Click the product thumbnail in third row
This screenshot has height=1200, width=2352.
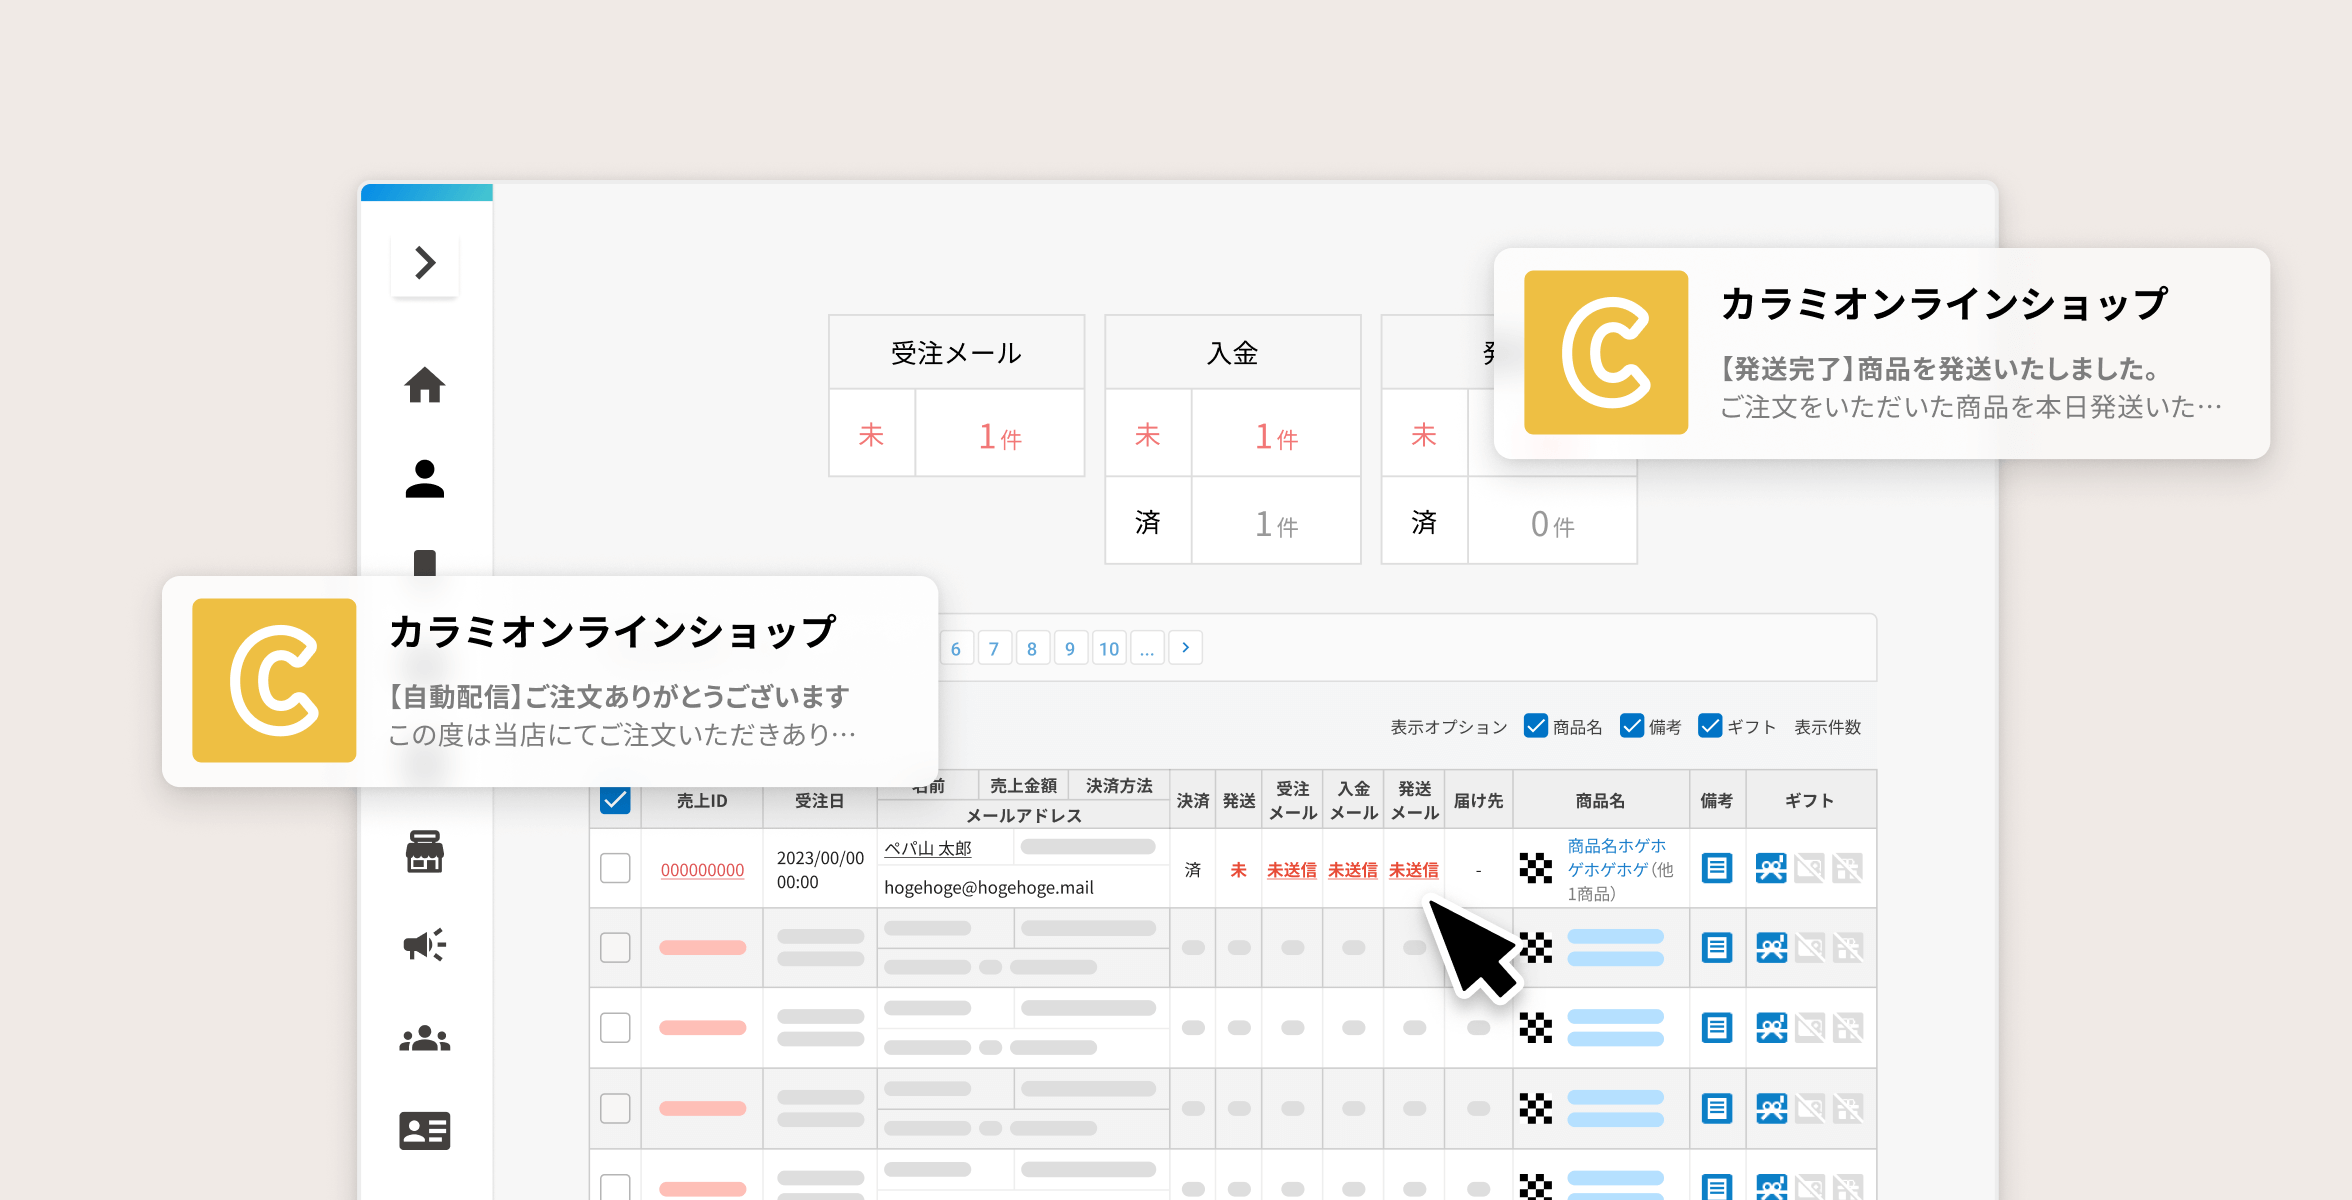[x=1536, y=1027]
